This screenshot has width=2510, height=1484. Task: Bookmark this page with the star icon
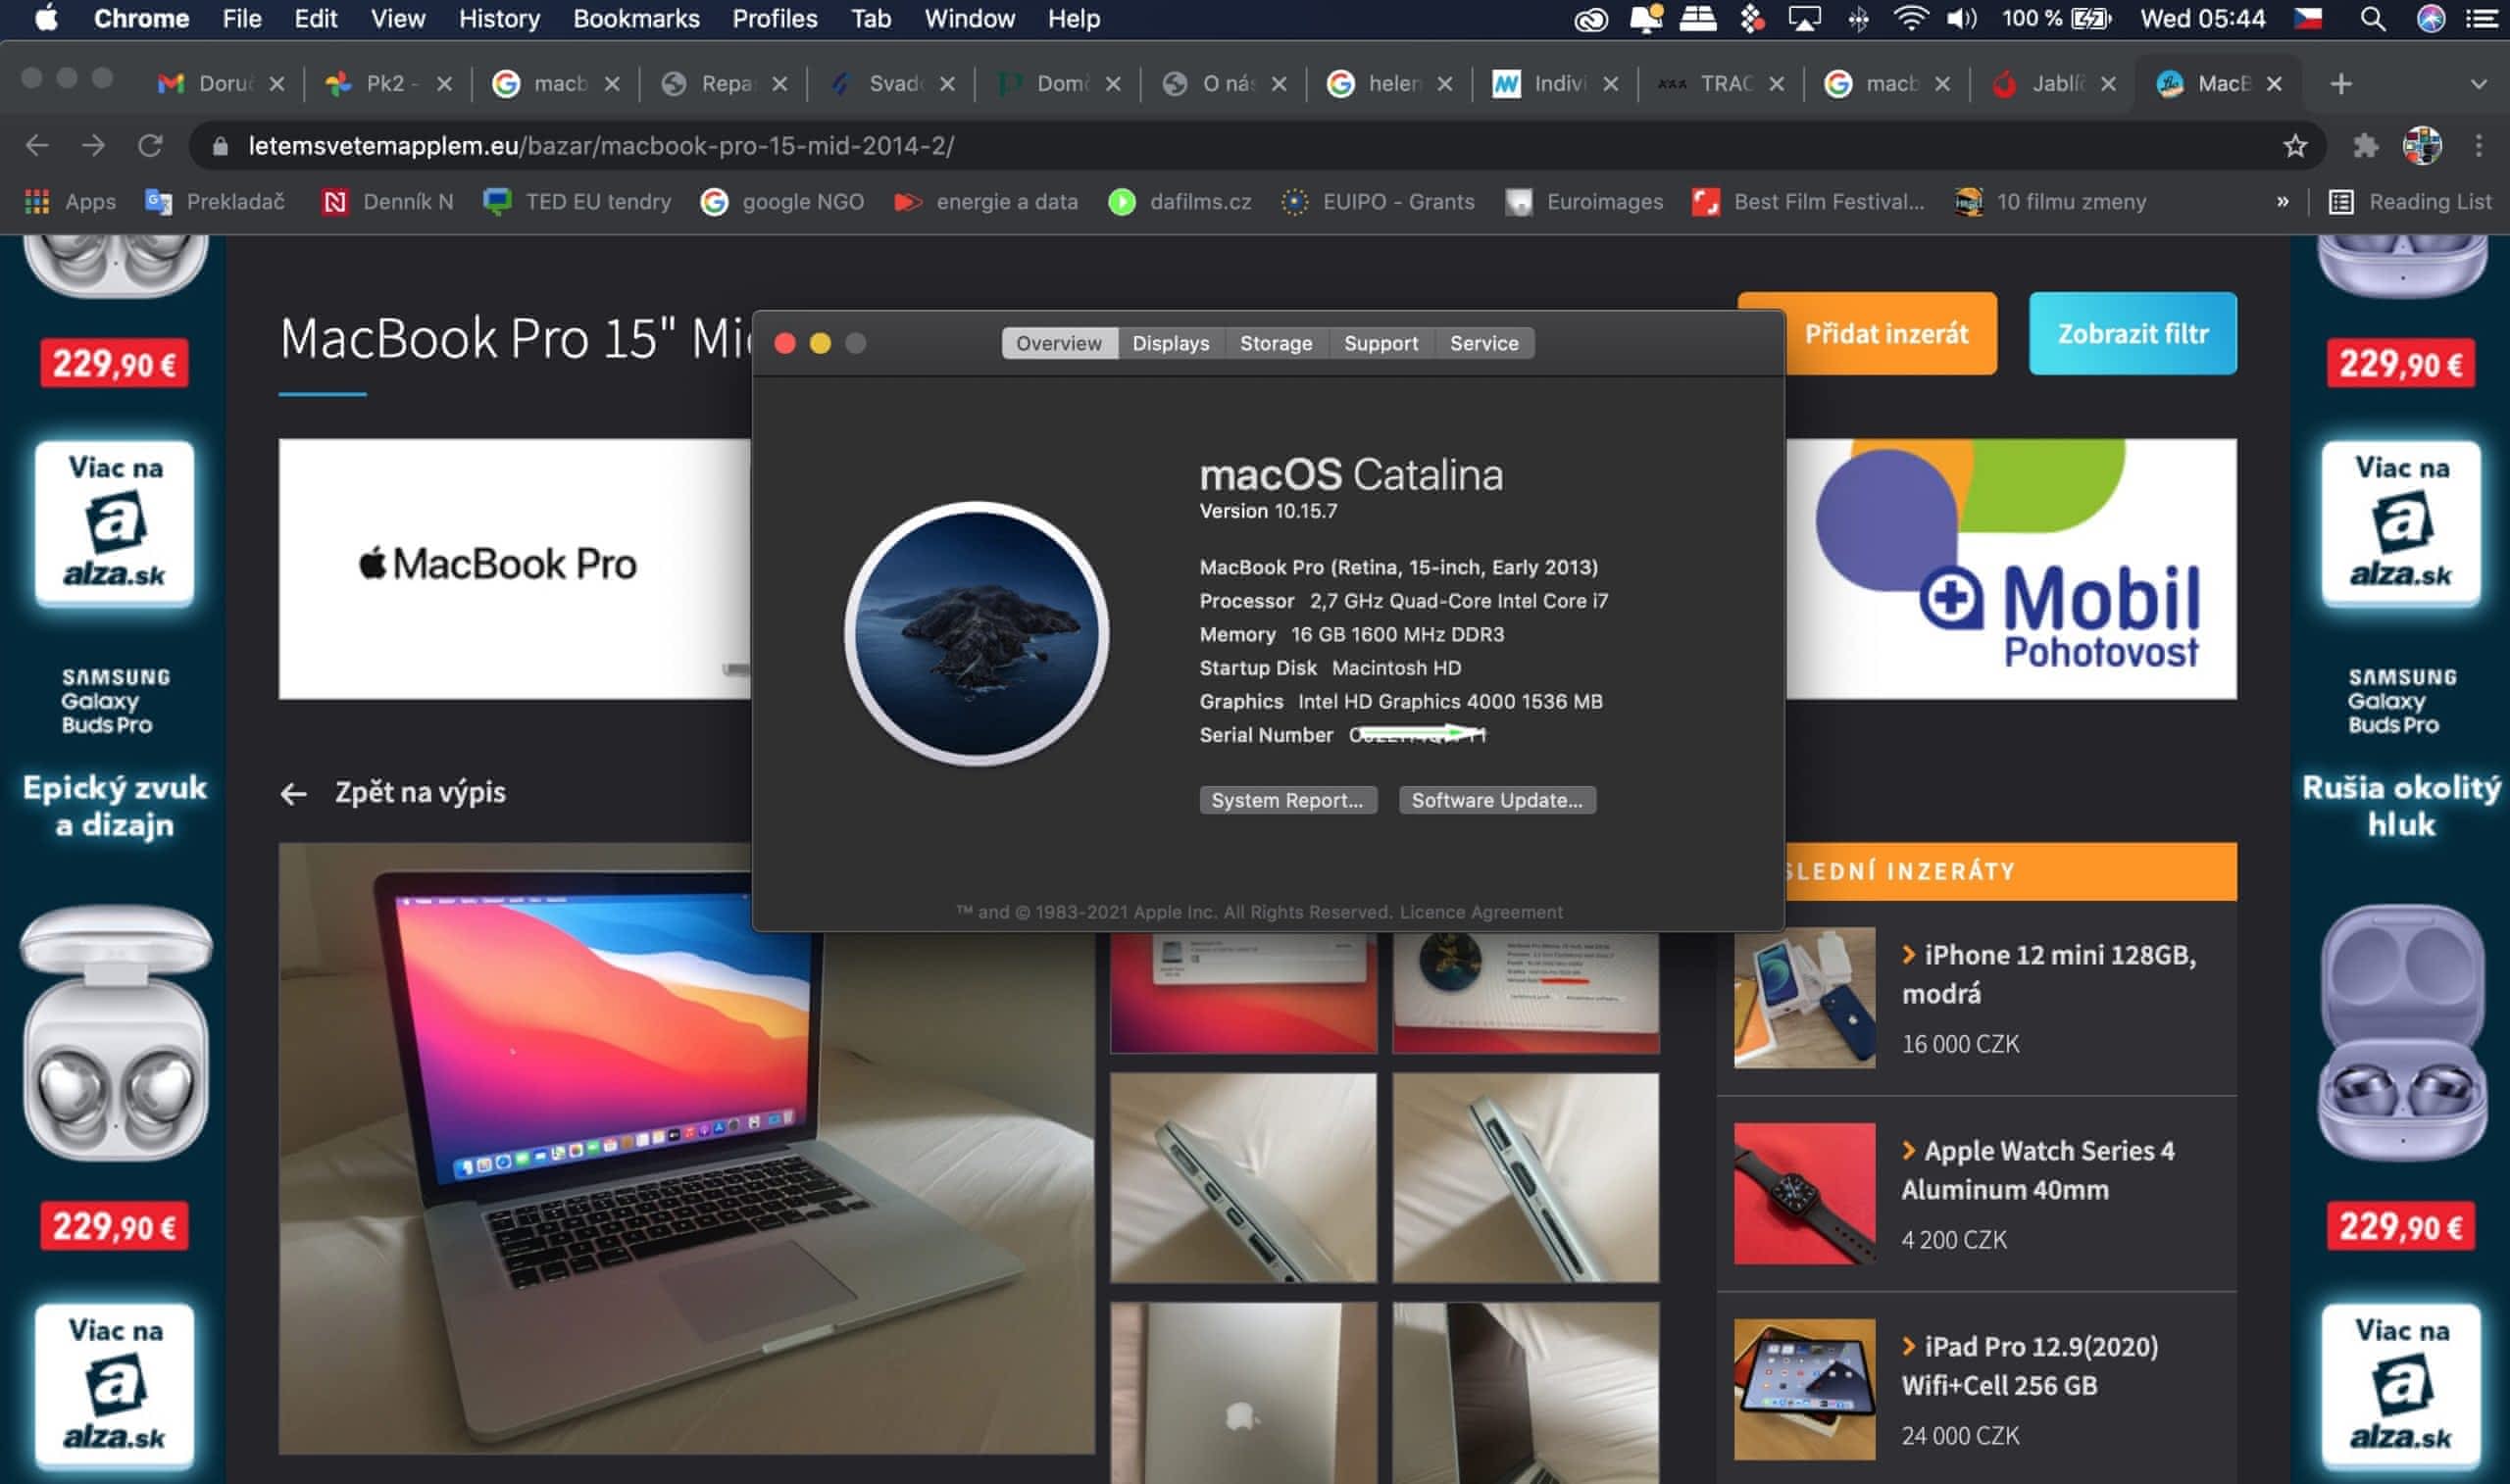(2295, 146)
